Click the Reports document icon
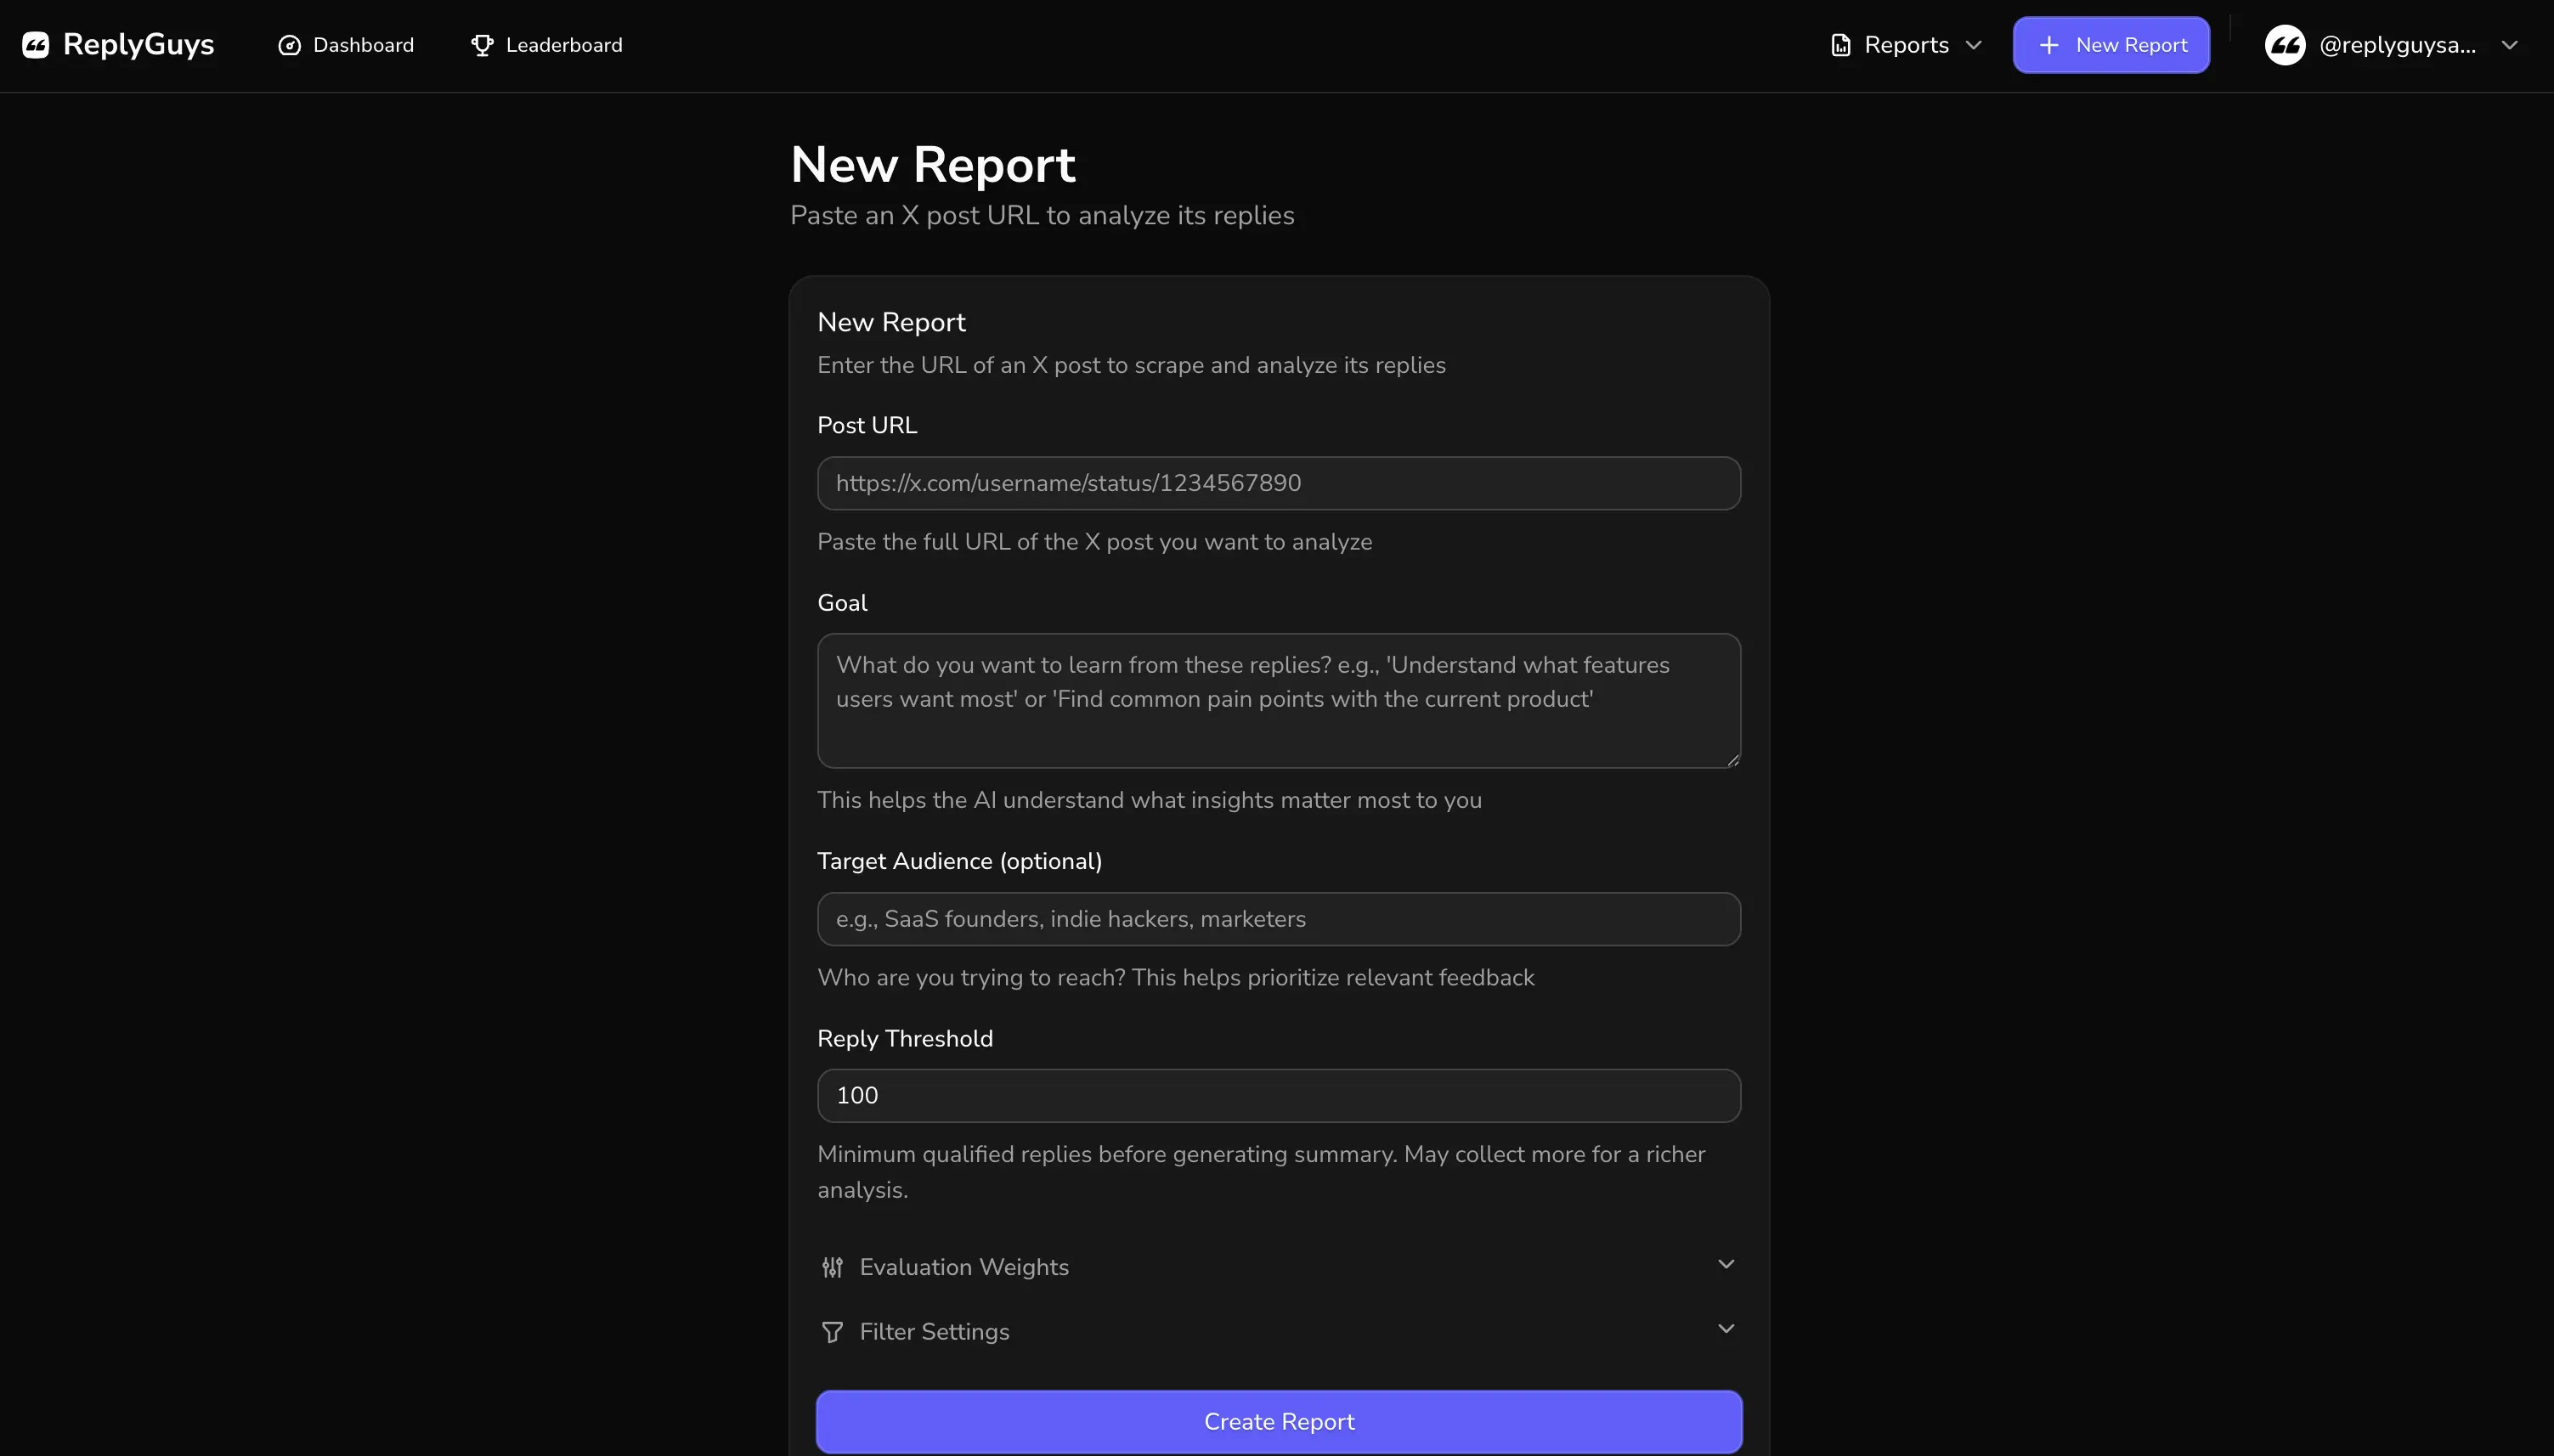Image resolution: width=2554 pixels, height=1456 pixels. tap(1842, 44)
